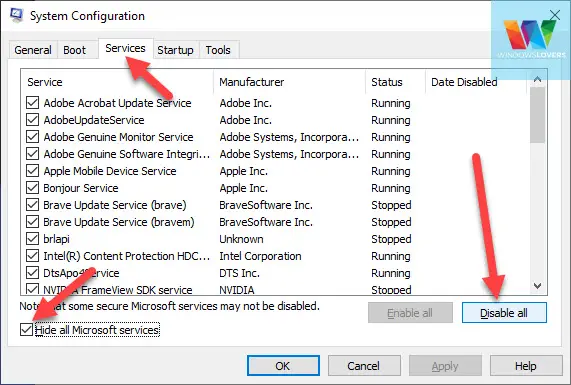The image size is (571, 385).
Task: Click the System Configuration title bar icon
Action: (x=16, y=15)
